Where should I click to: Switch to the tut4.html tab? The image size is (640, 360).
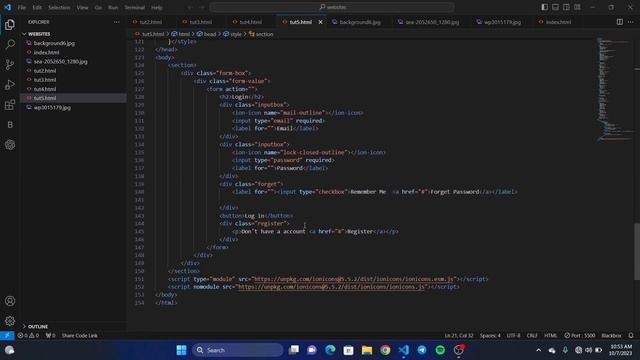[x=251, y=22]
